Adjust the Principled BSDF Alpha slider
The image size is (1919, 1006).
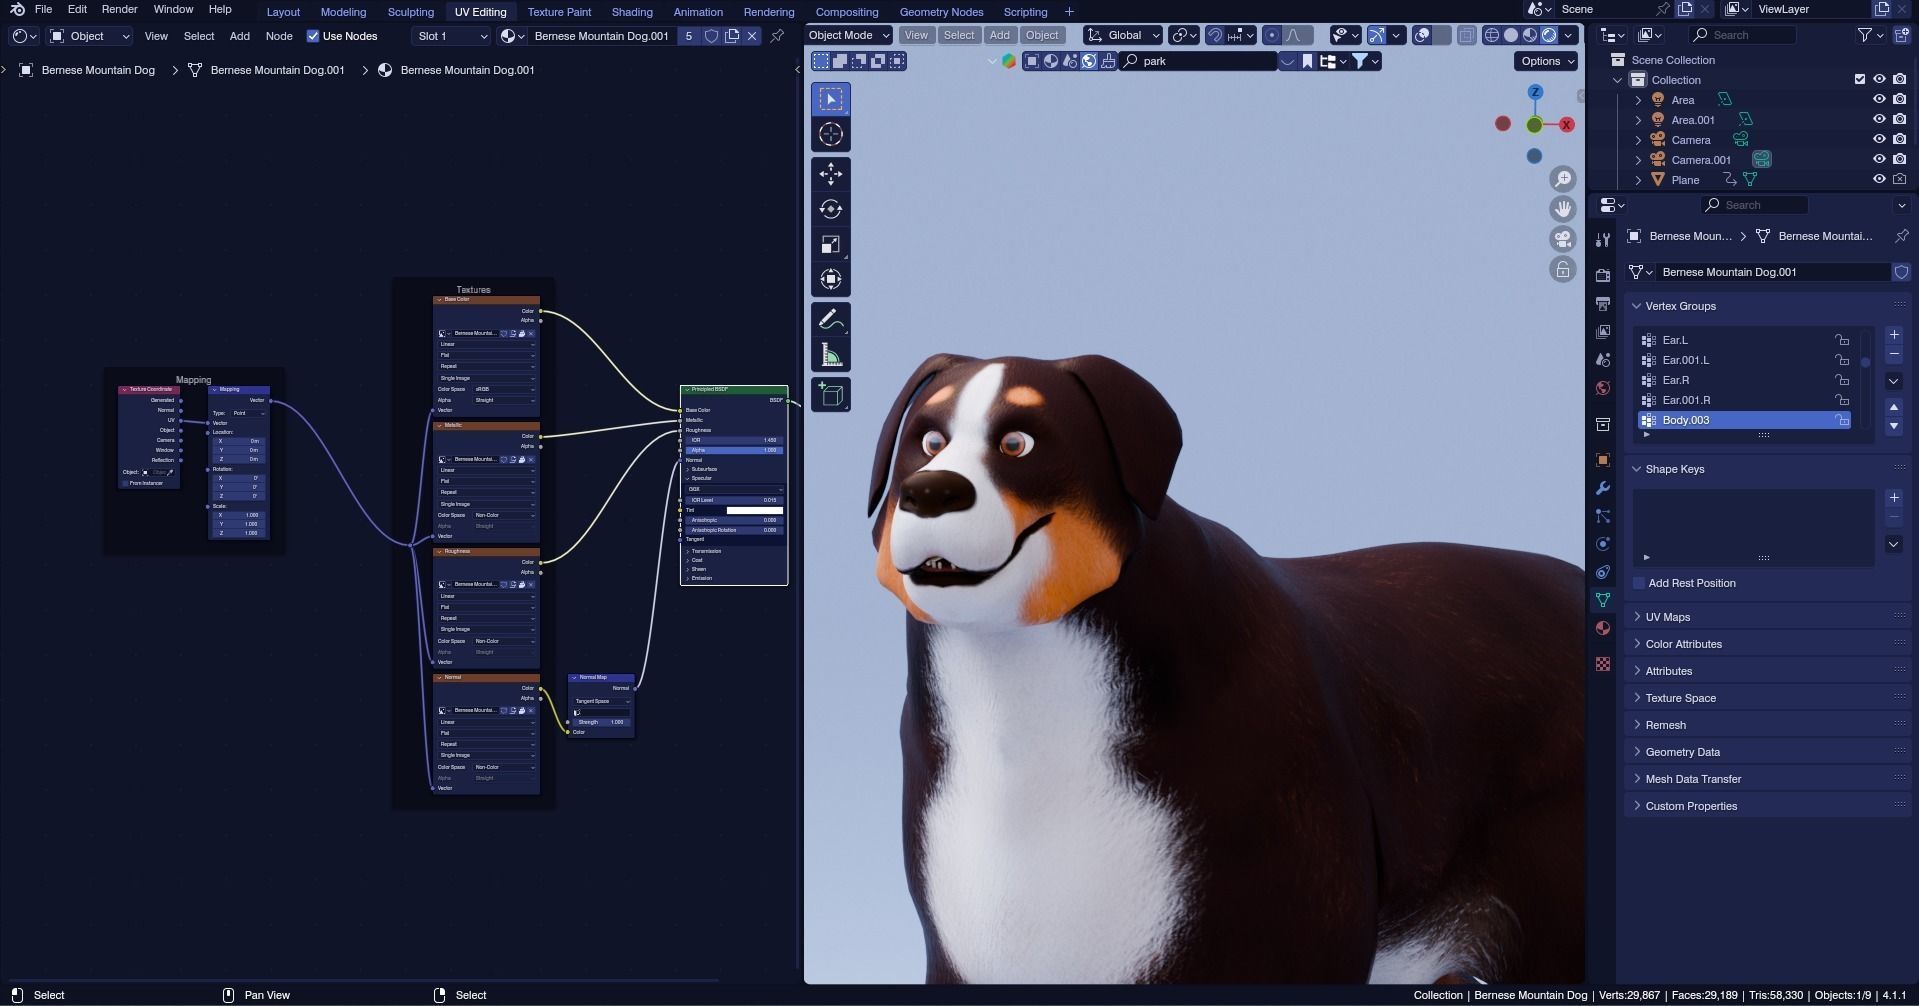pos(734,450)
